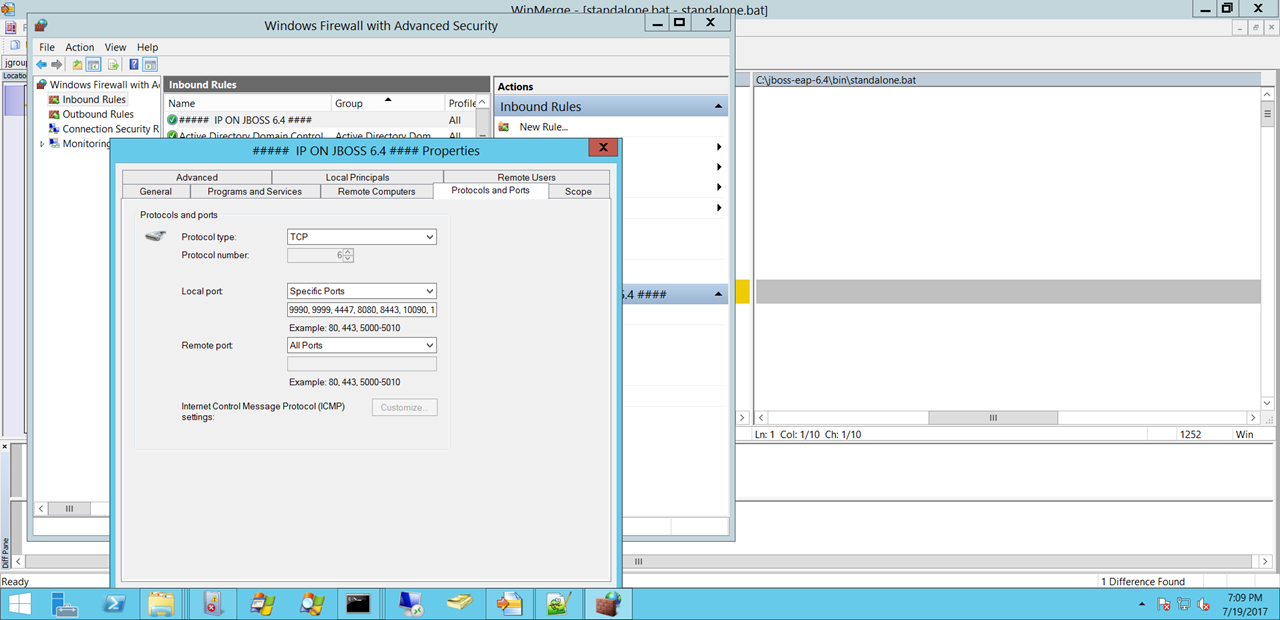1280x620 pixels.
Task: Click the Forward arrow in the firewall toolbar
Action: click(57, 65)
